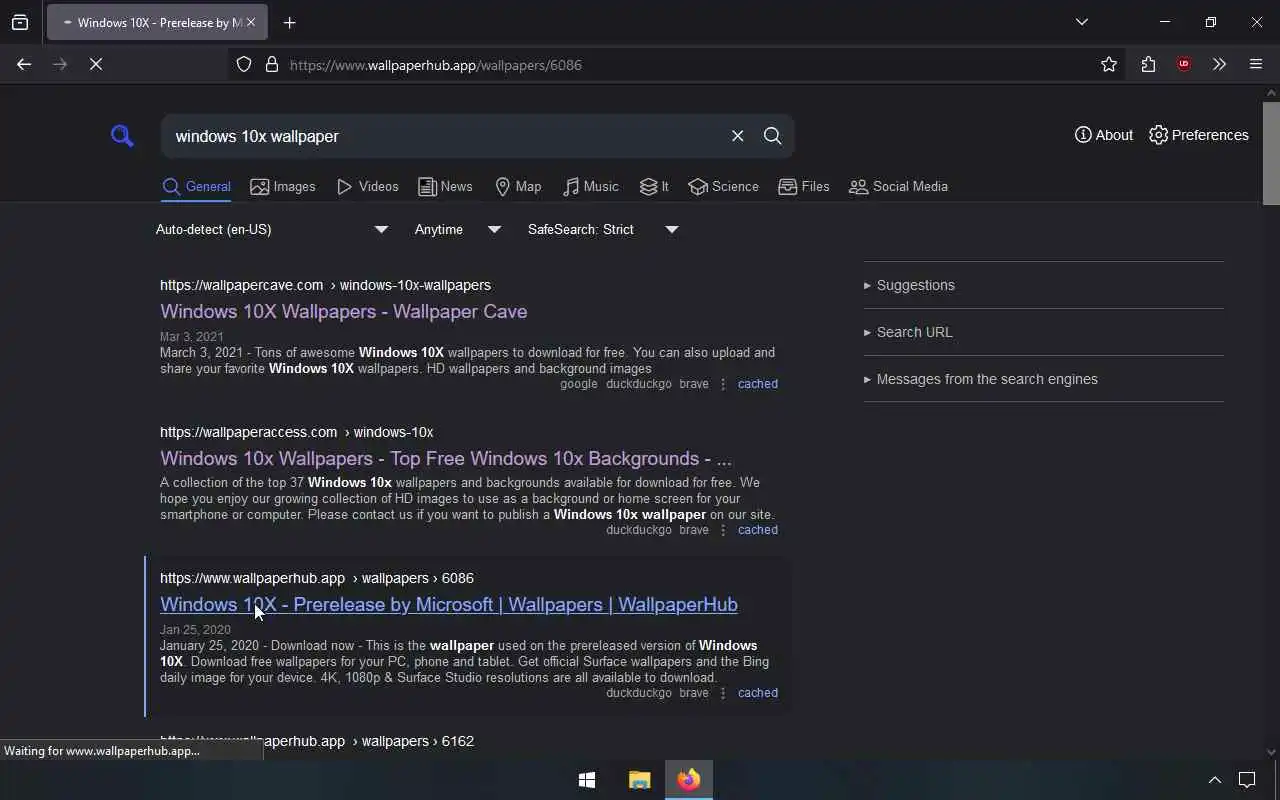Click the Firefox taskbar icon

pos(689,780)
